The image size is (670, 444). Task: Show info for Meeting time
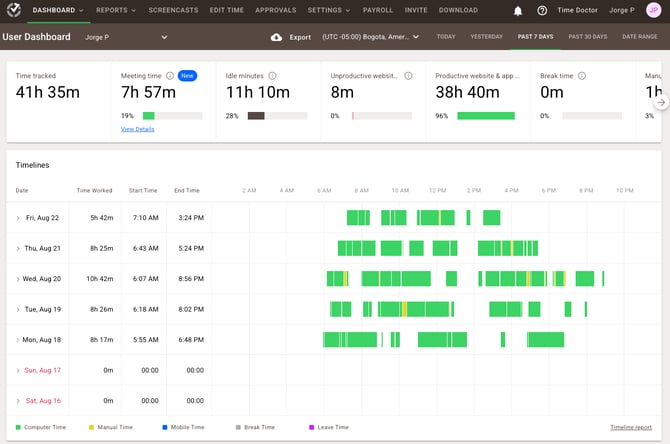pyautogui.click(x=170, y=76)
